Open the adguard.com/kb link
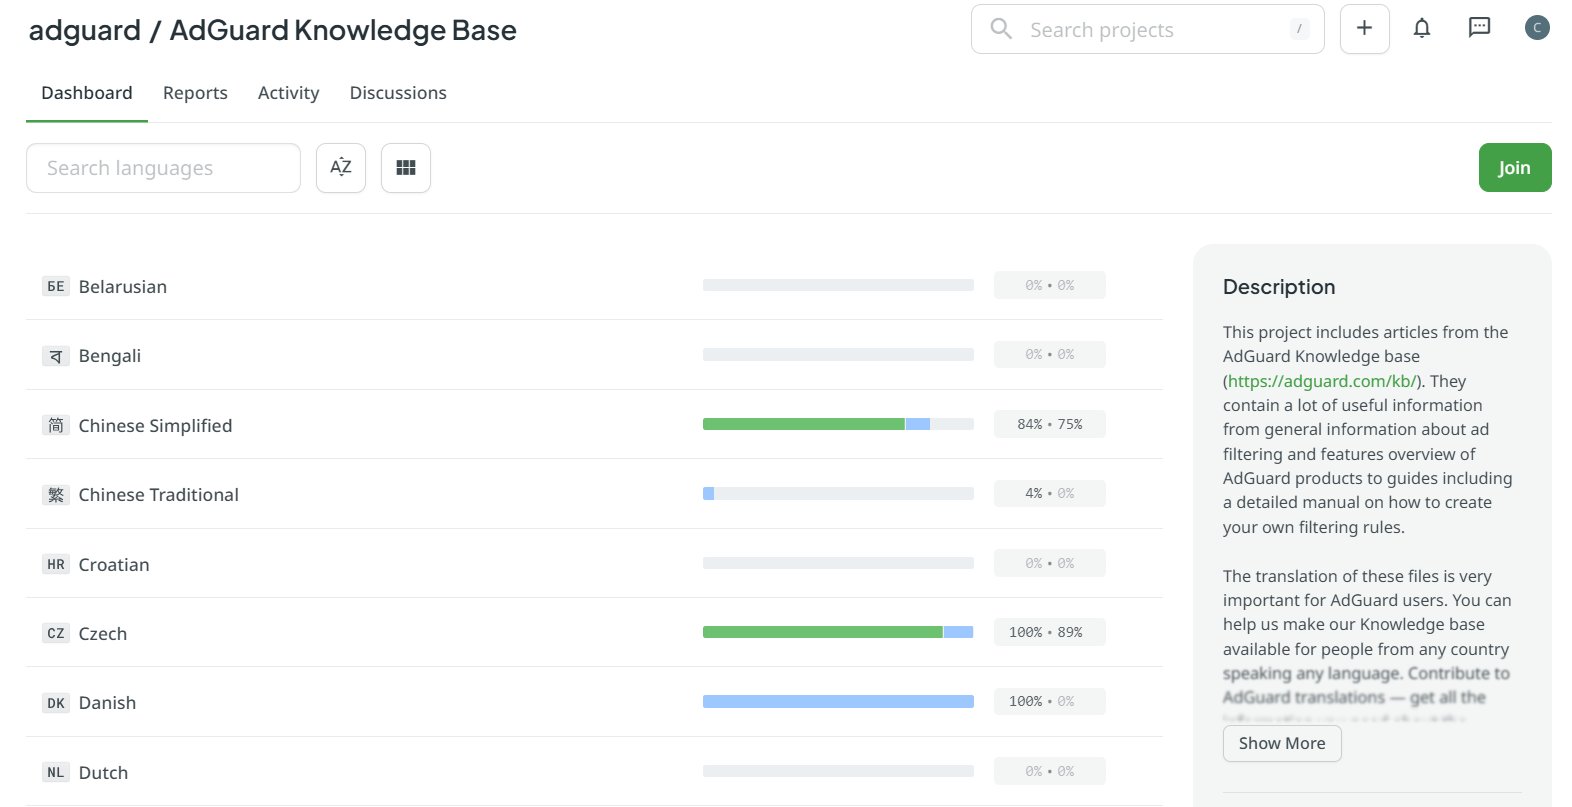The height and width of the screenshot is (807, 1572). [x=1322, y=381]
